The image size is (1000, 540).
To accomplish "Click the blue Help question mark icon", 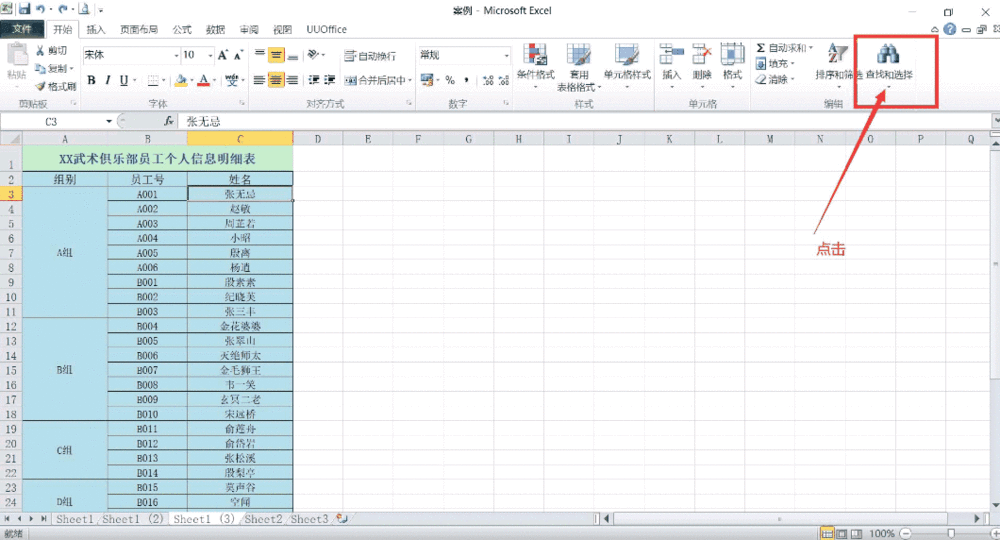I will tap(950, 29).
